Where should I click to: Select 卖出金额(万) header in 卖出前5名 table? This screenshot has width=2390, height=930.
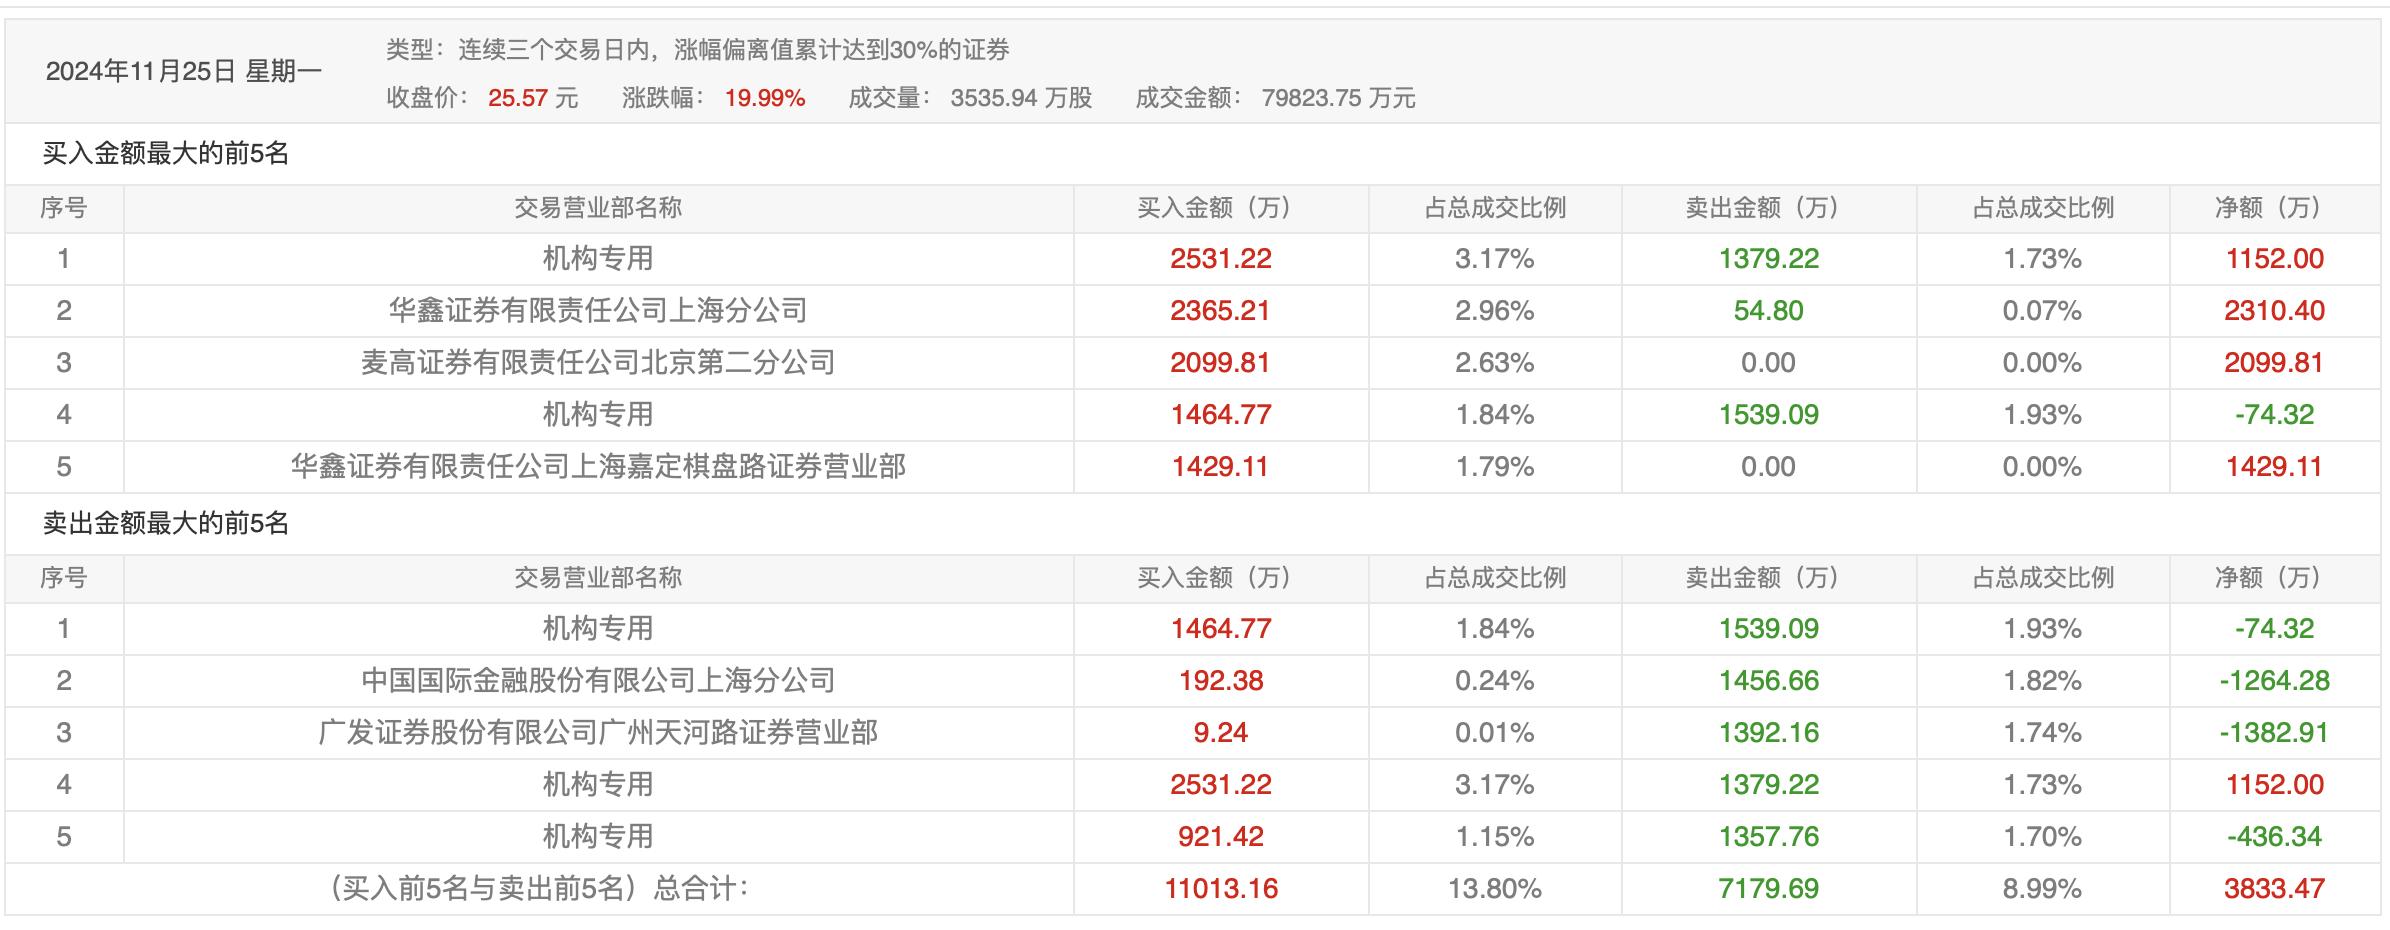(1768, 578)
